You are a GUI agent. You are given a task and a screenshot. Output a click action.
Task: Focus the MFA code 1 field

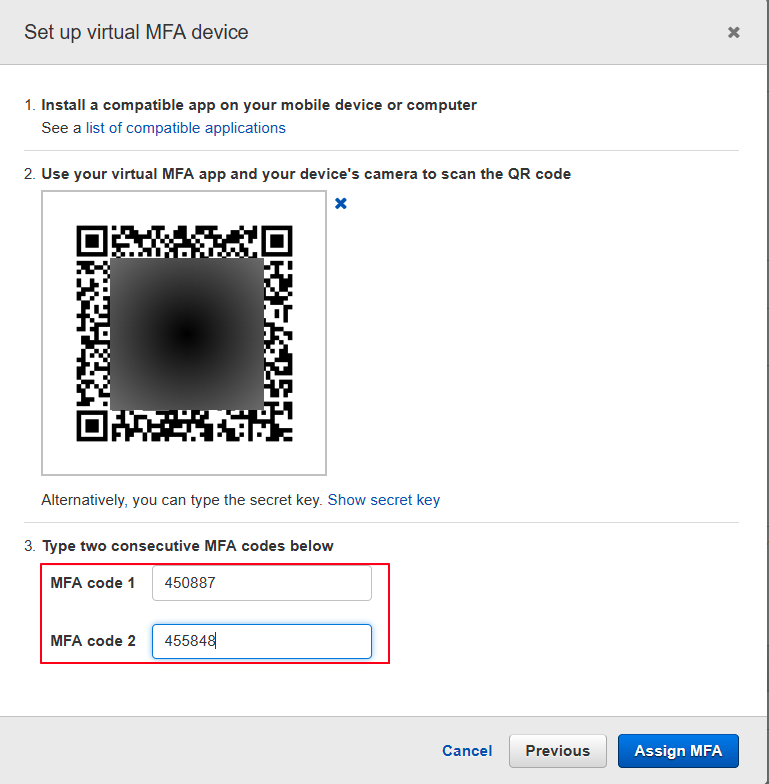tap(262, 583)
